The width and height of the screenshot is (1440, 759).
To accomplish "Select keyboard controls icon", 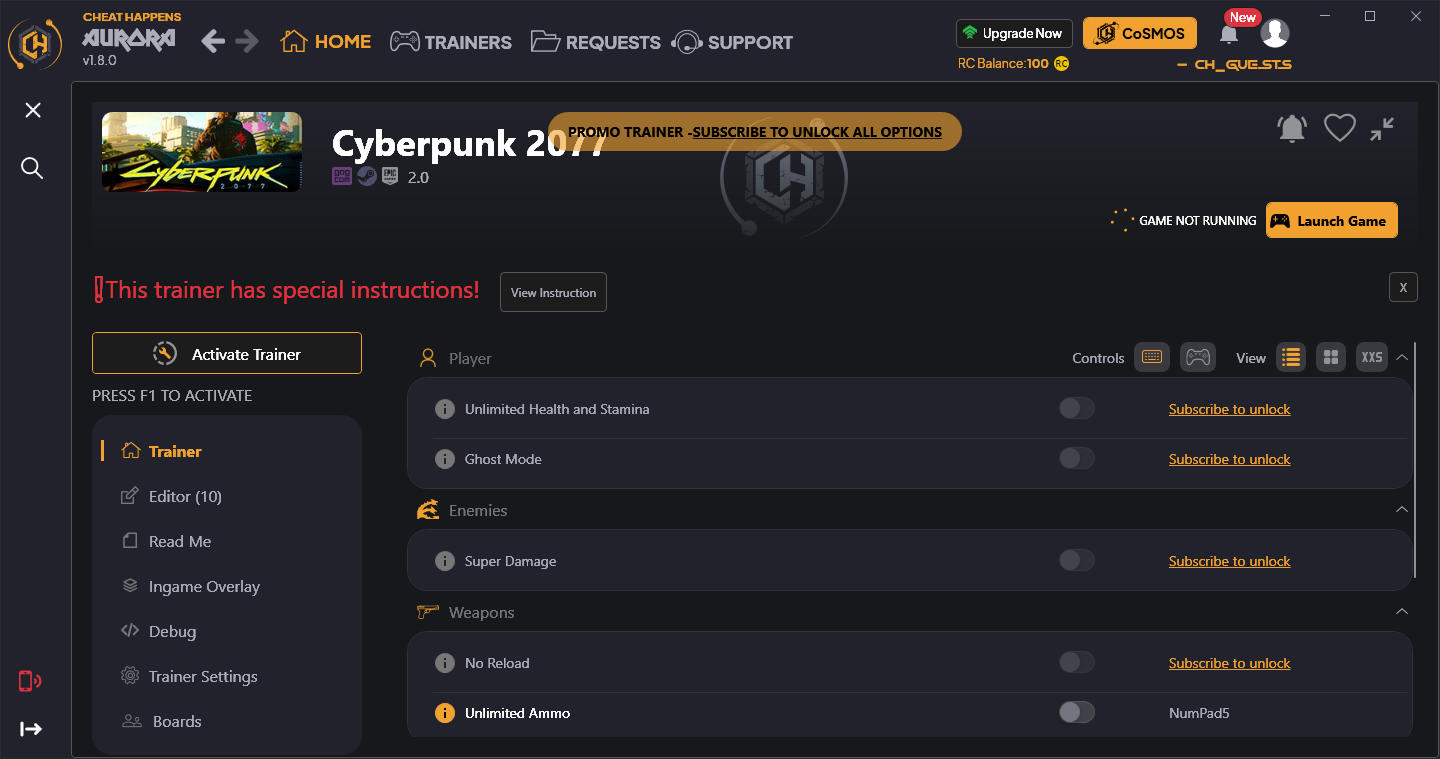I will coord(1151,357).
